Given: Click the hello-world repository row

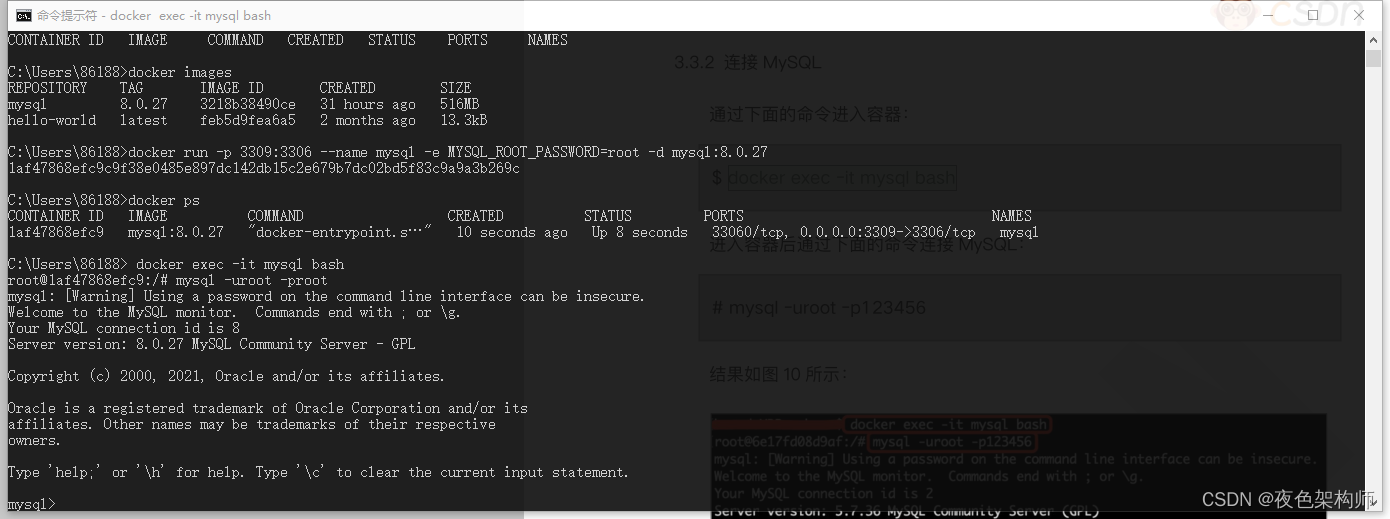Looking at the screenshot, I should 247,120.
